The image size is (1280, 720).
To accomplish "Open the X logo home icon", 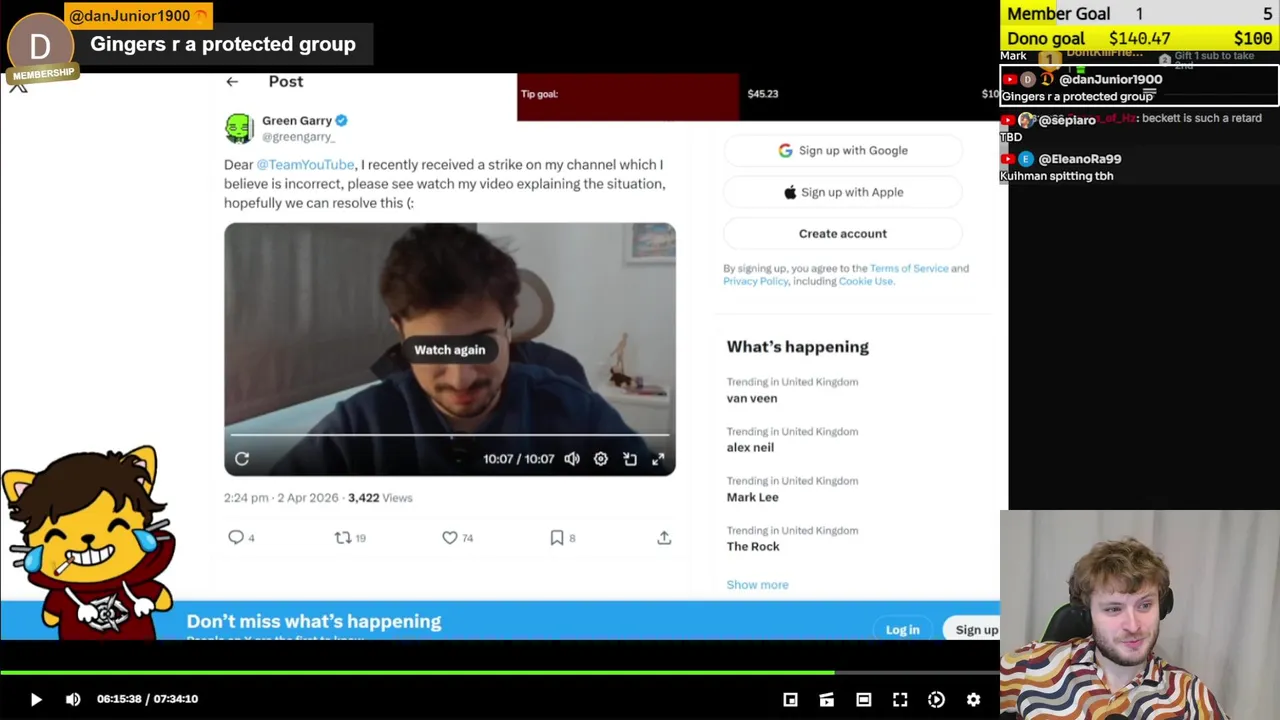I will click(x=18, y=86).
